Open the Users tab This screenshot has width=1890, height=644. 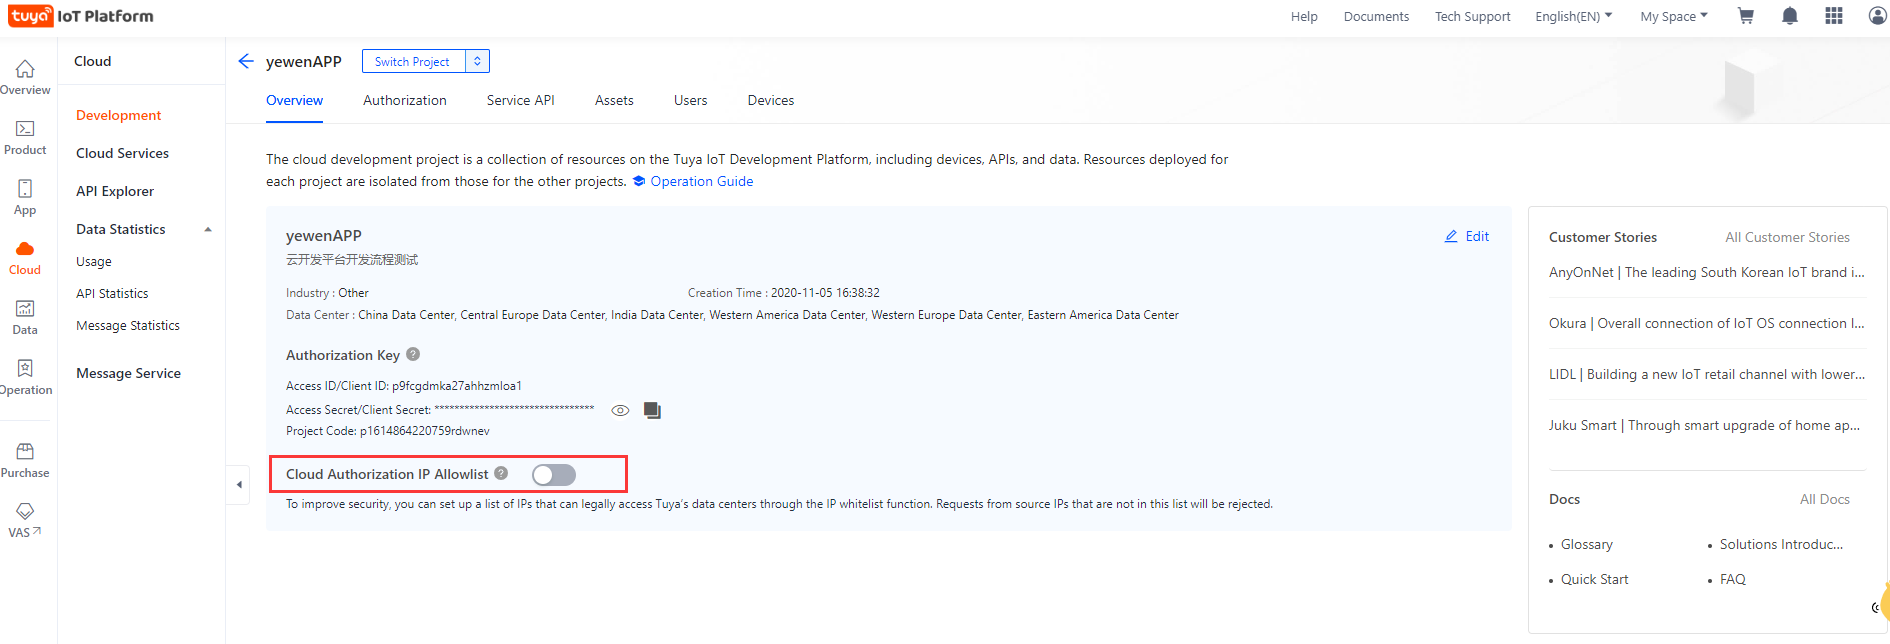pyautogui.click(x=691, y=100)
